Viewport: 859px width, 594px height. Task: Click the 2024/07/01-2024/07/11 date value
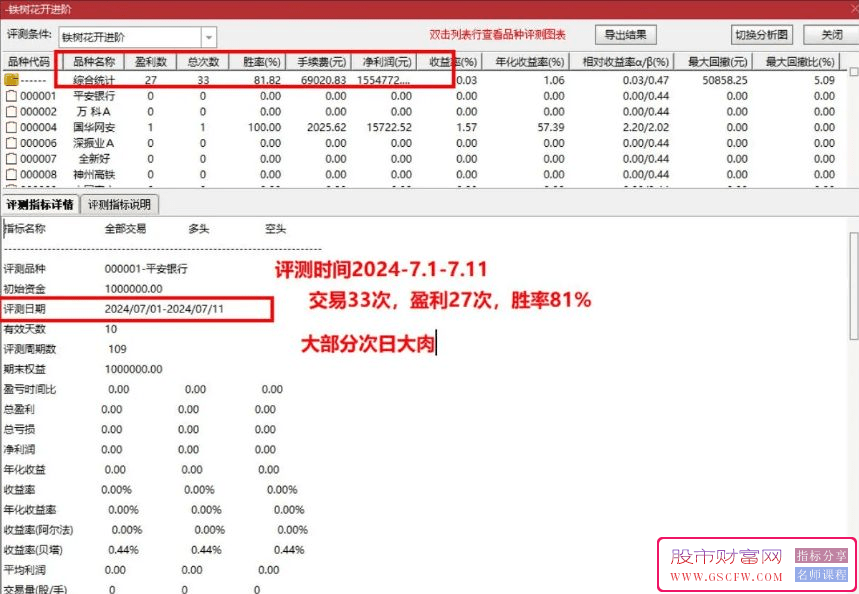pos(164,309)
